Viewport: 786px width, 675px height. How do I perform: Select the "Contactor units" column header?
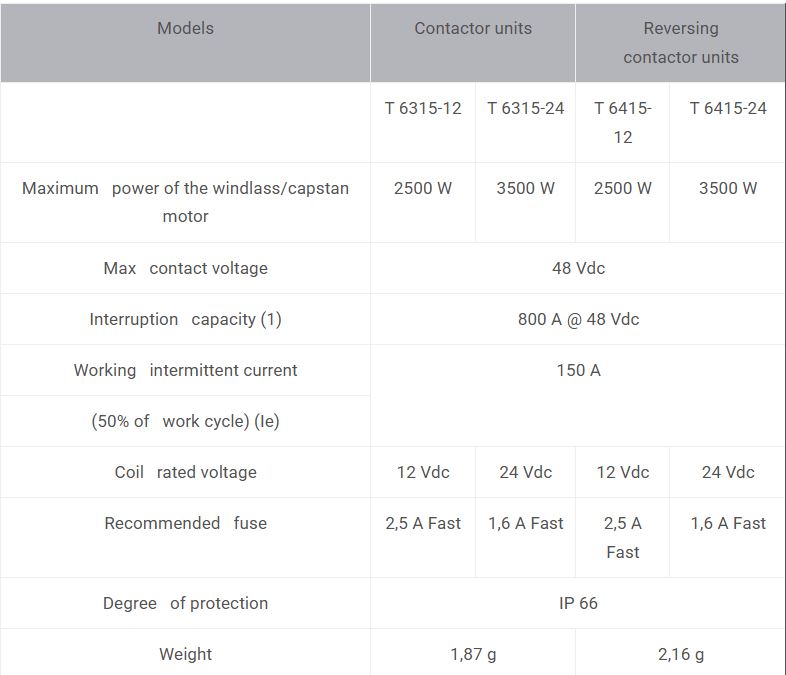[473, 28]
